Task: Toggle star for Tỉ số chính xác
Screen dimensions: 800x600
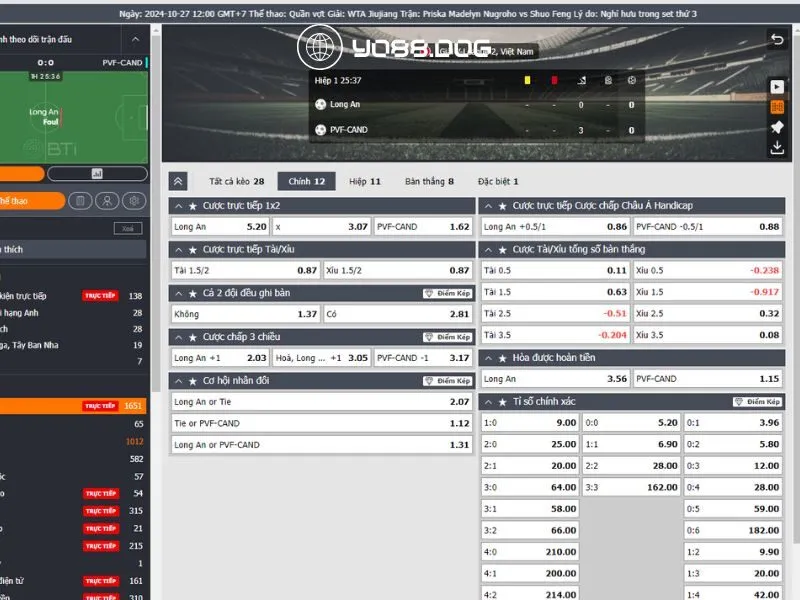Action: click(x=503, y=401)
